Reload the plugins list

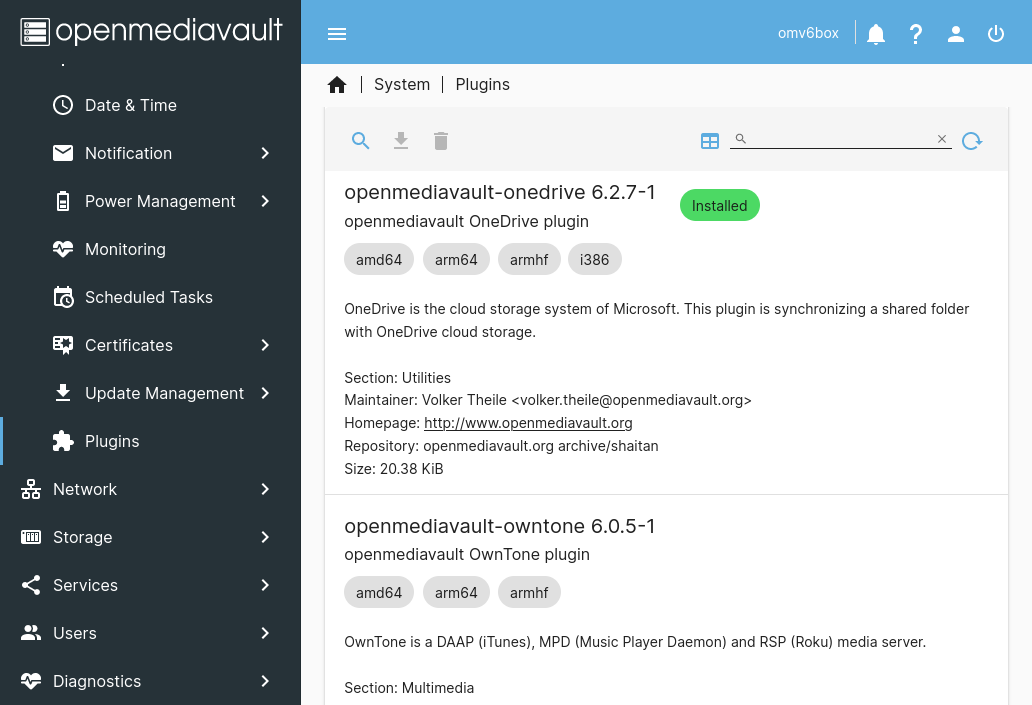click(972, 141)
